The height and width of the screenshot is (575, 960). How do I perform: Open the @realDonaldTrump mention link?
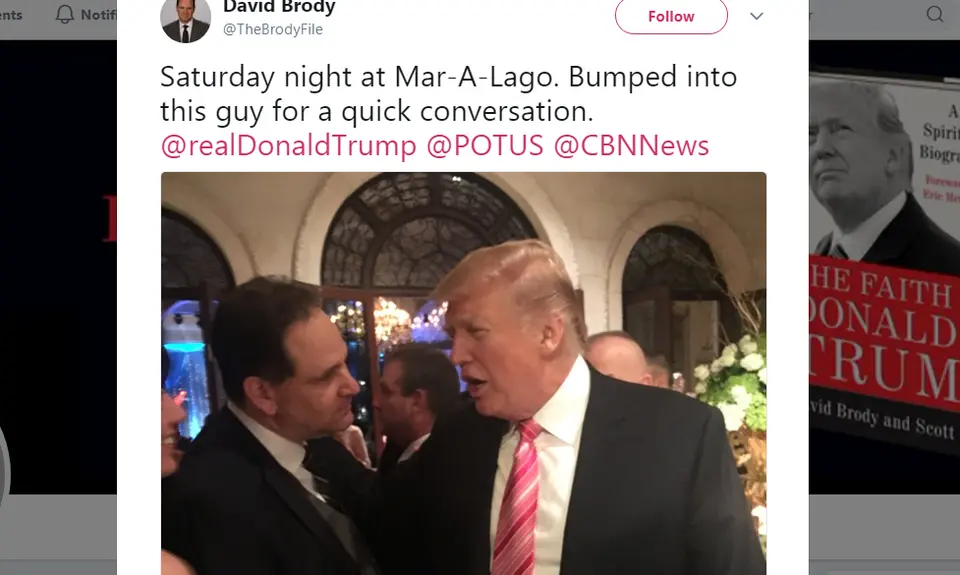click(288, 146)
